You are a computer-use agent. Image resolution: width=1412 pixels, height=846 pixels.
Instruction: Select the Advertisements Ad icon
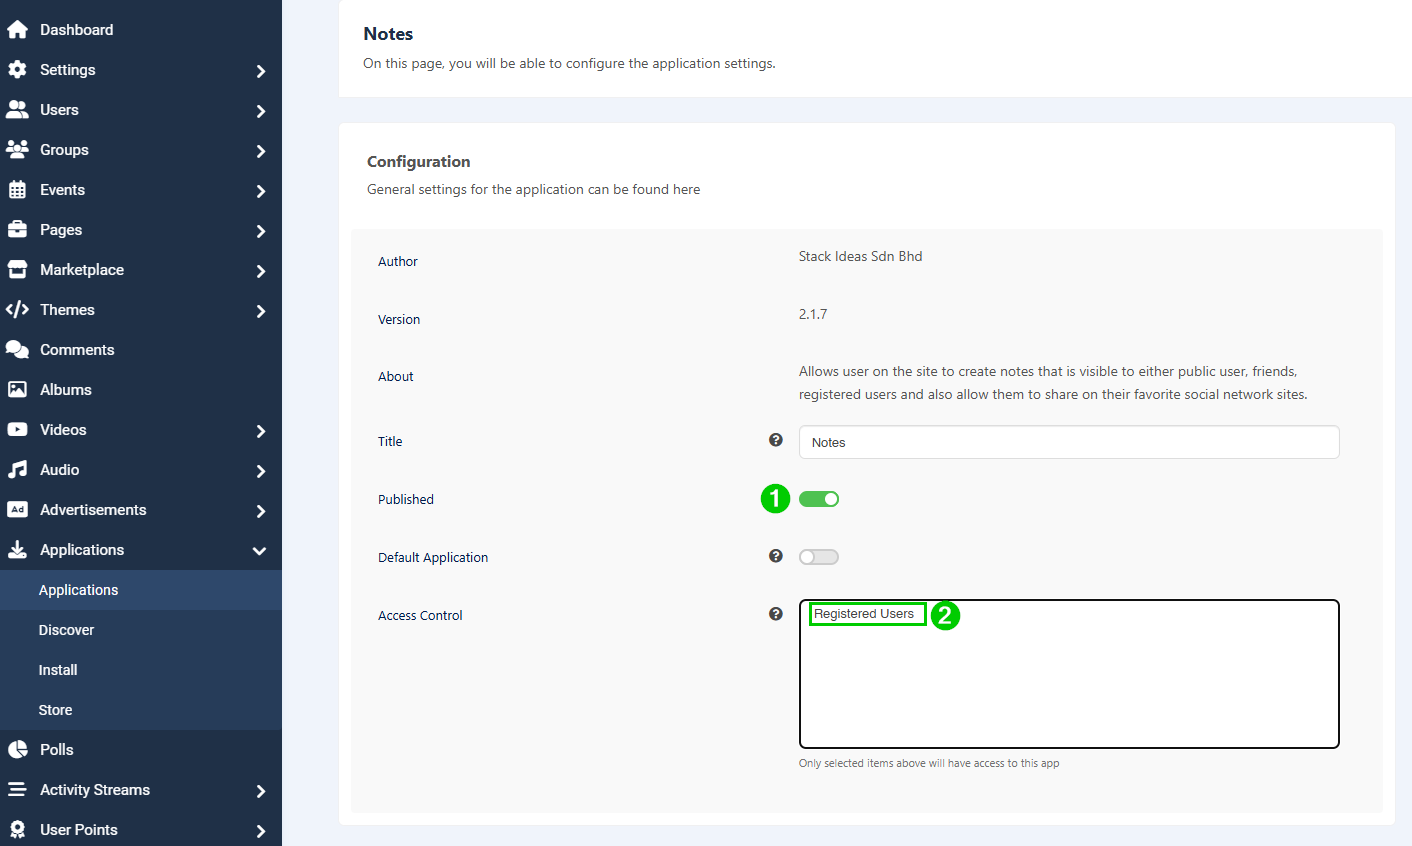coord(17,509)
